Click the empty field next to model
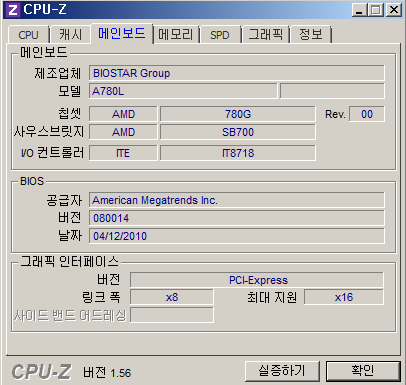406x385 pixels. tap(332, 91)
